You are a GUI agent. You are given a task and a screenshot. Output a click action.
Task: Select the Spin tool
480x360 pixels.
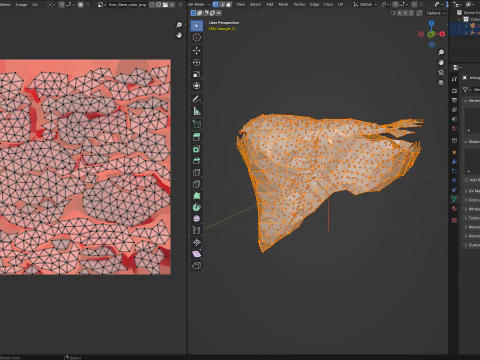pyautogui.click(x=197, y=207)
